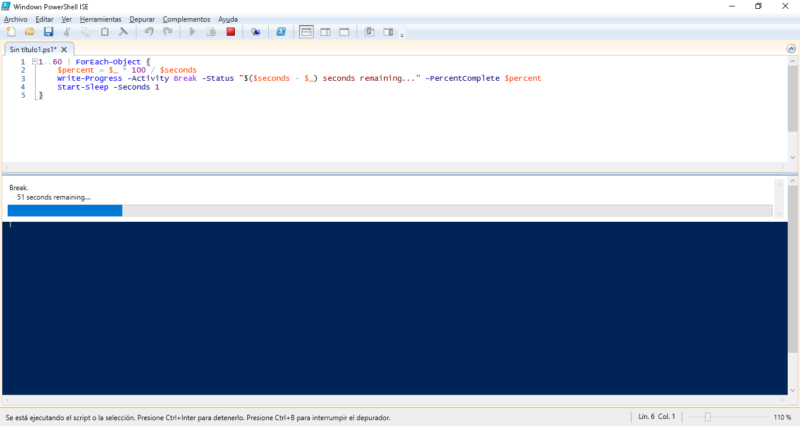Open the Archivo menu
The width and height of the screenshot is (800, 426).
pyautogui.click(x=16, y=19)
